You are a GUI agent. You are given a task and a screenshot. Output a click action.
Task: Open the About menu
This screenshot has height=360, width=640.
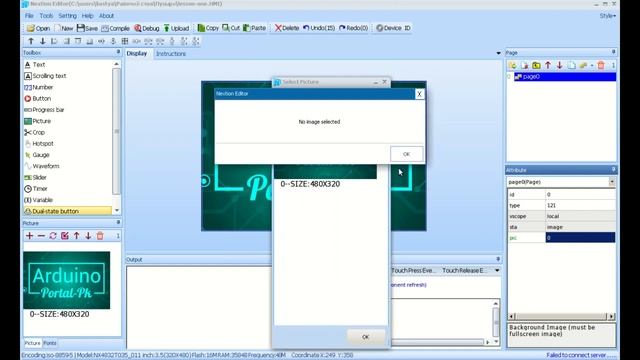pos(106,16)
